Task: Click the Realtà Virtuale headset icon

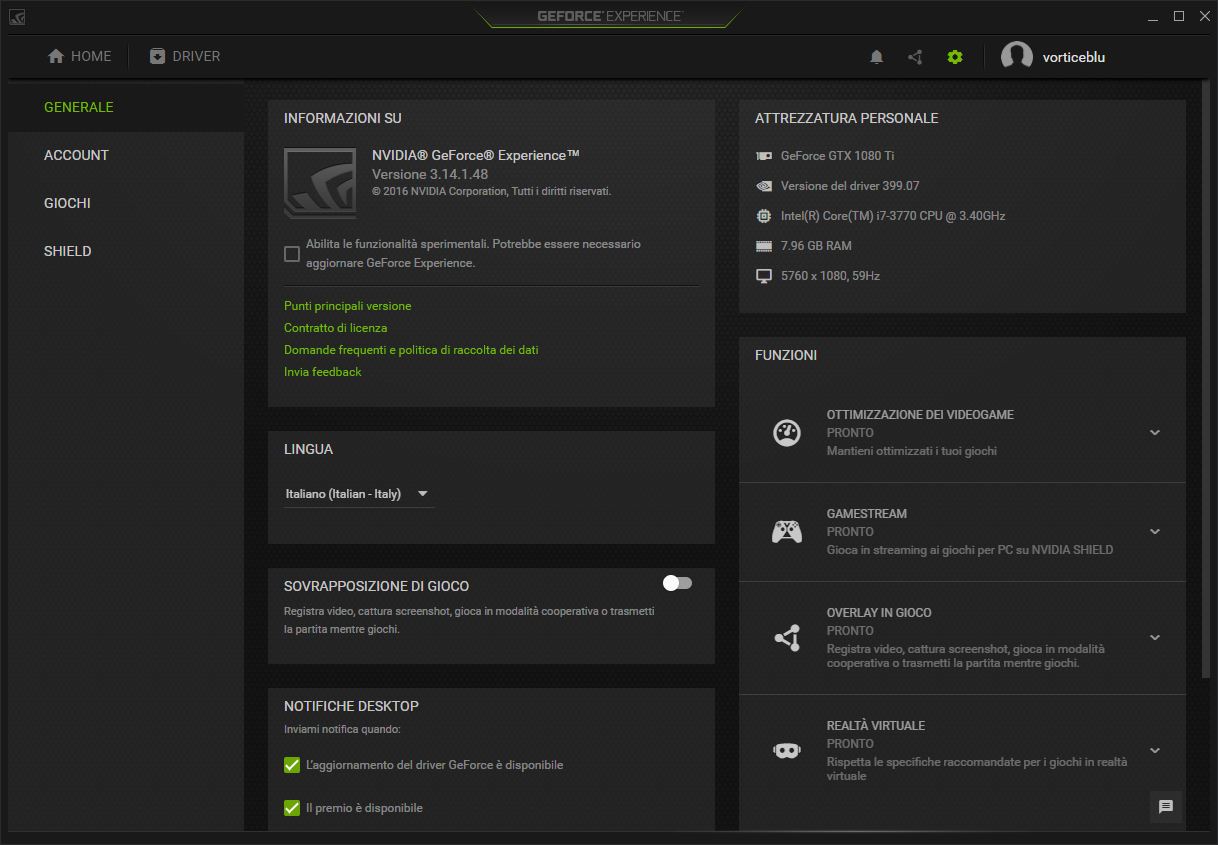Action: (787, 750)
